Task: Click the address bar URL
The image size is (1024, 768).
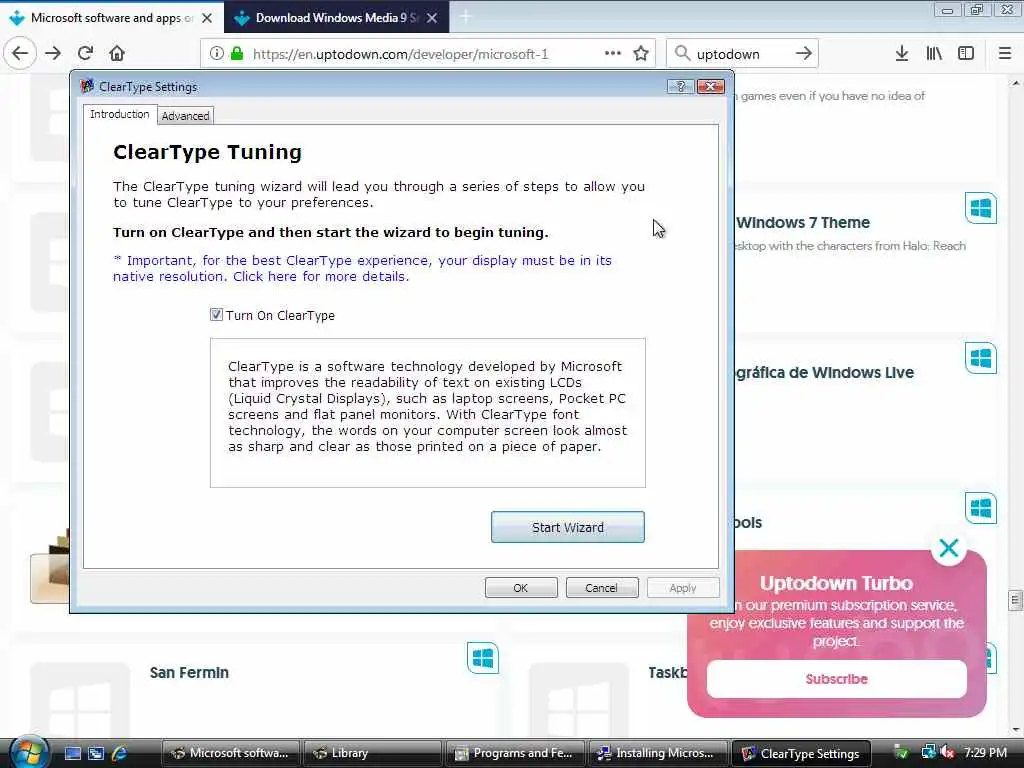Action: point(400,54)
